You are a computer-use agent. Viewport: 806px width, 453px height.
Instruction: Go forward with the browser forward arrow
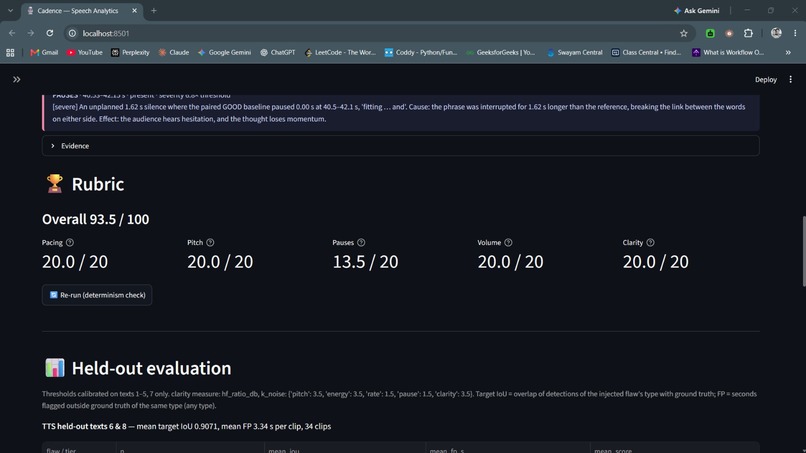coord(31,33)
